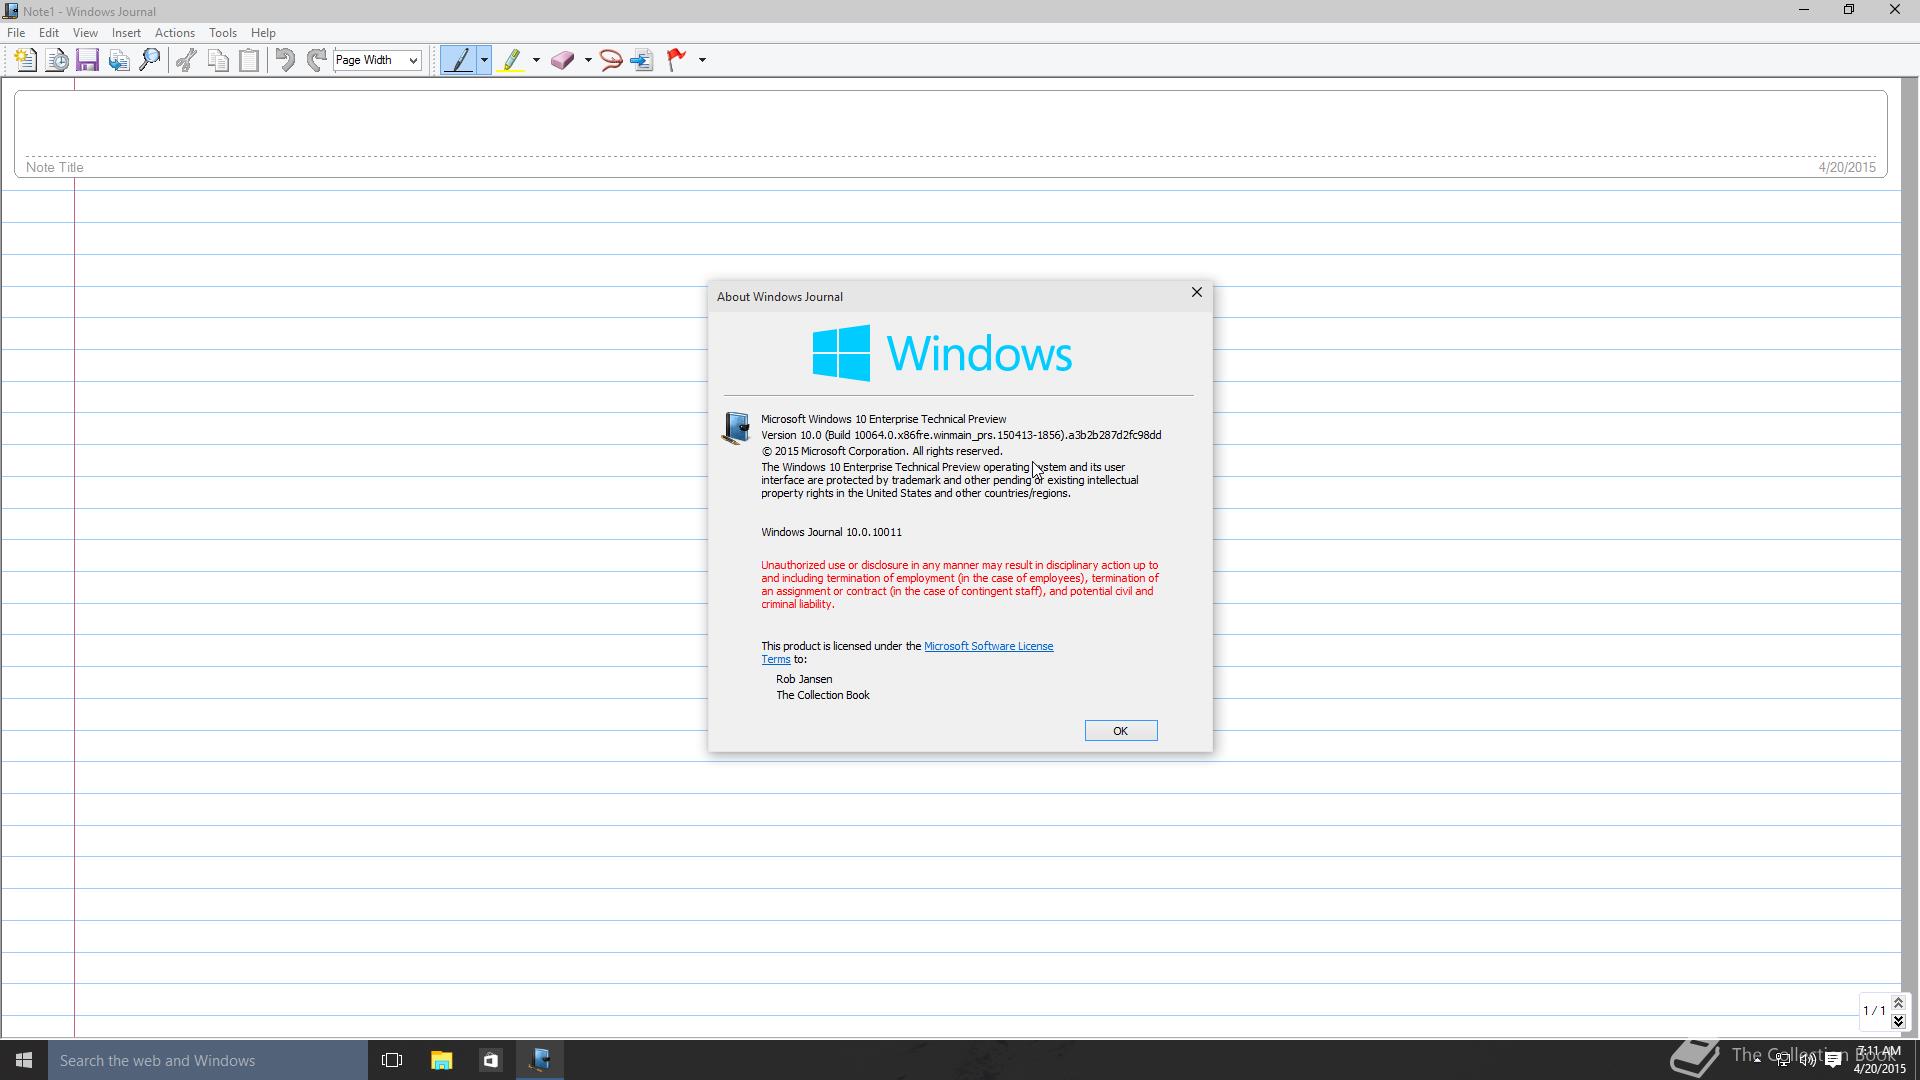Click OK in About Windows Journal dialog
1920x1080 pixels.
point(1121,731)
